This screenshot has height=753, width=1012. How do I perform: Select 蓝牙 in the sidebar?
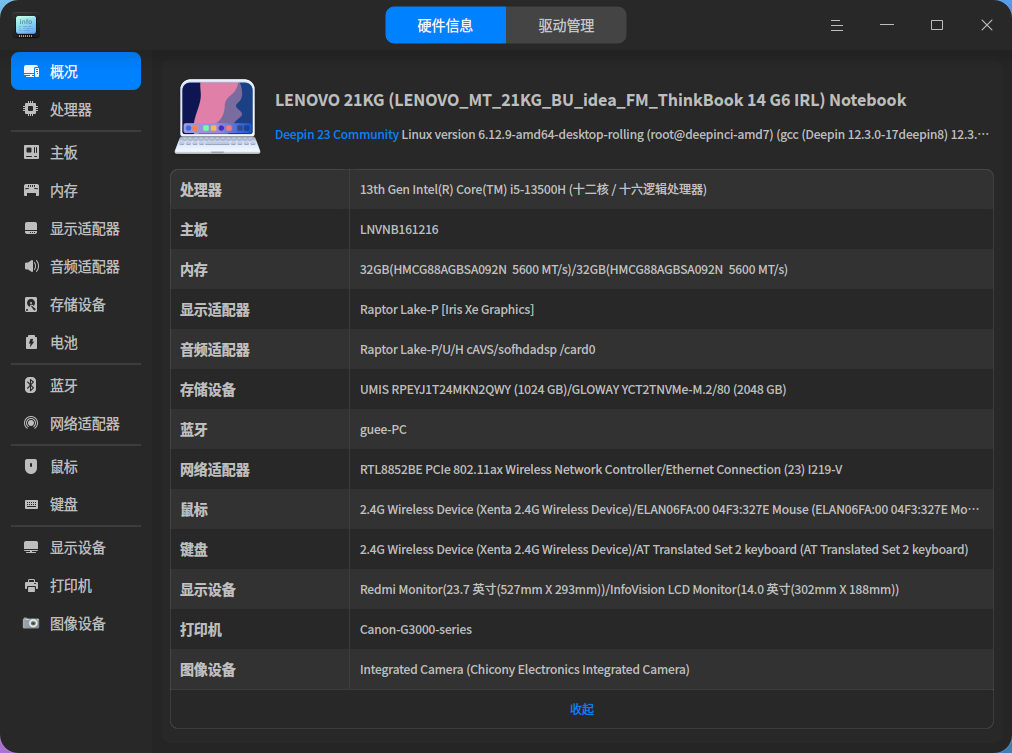[x=76, y=385]
